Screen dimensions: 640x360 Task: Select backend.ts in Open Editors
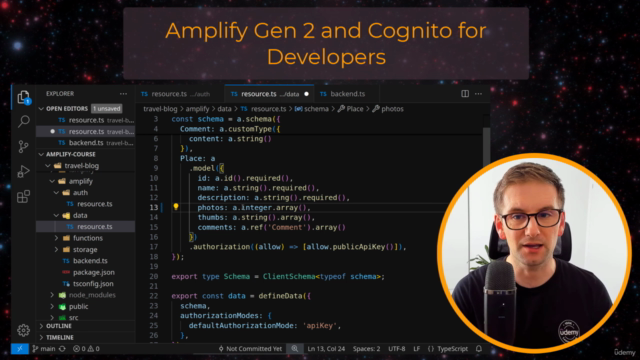coord(85,143)
